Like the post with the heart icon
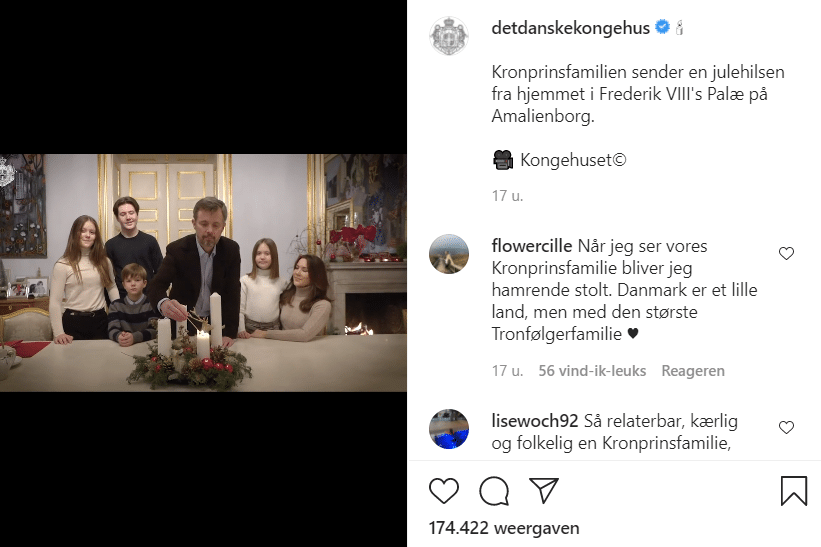The height and width of the screenshot is (547, 821). (x=444, y=491)
